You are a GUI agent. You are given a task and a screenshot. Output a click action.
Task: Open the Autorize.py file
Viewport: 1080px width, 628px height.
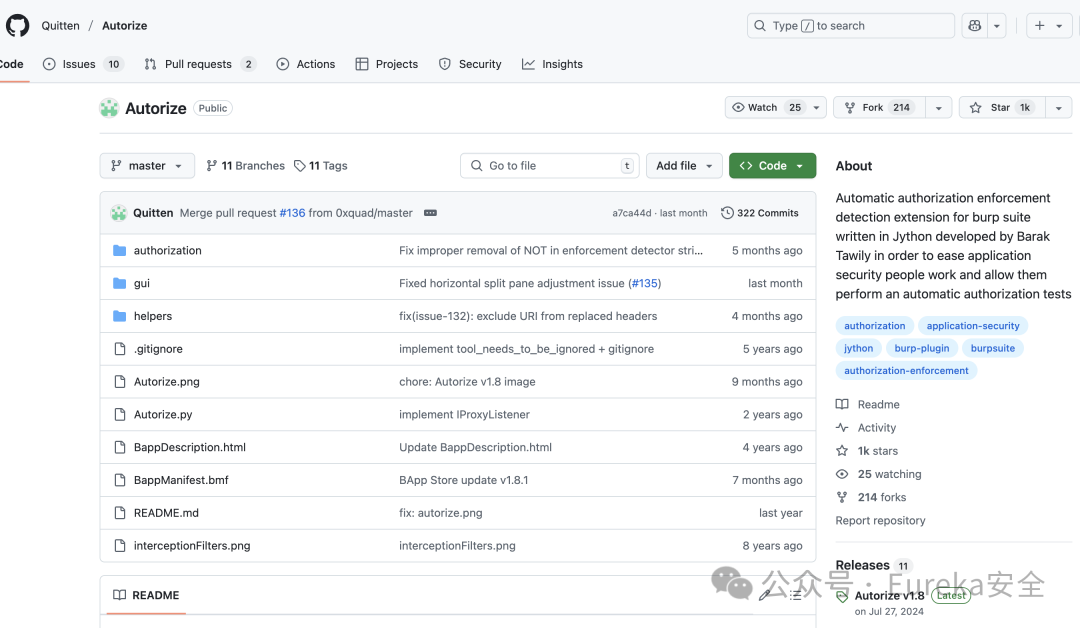pyautogui.click(x=163, y=415)
